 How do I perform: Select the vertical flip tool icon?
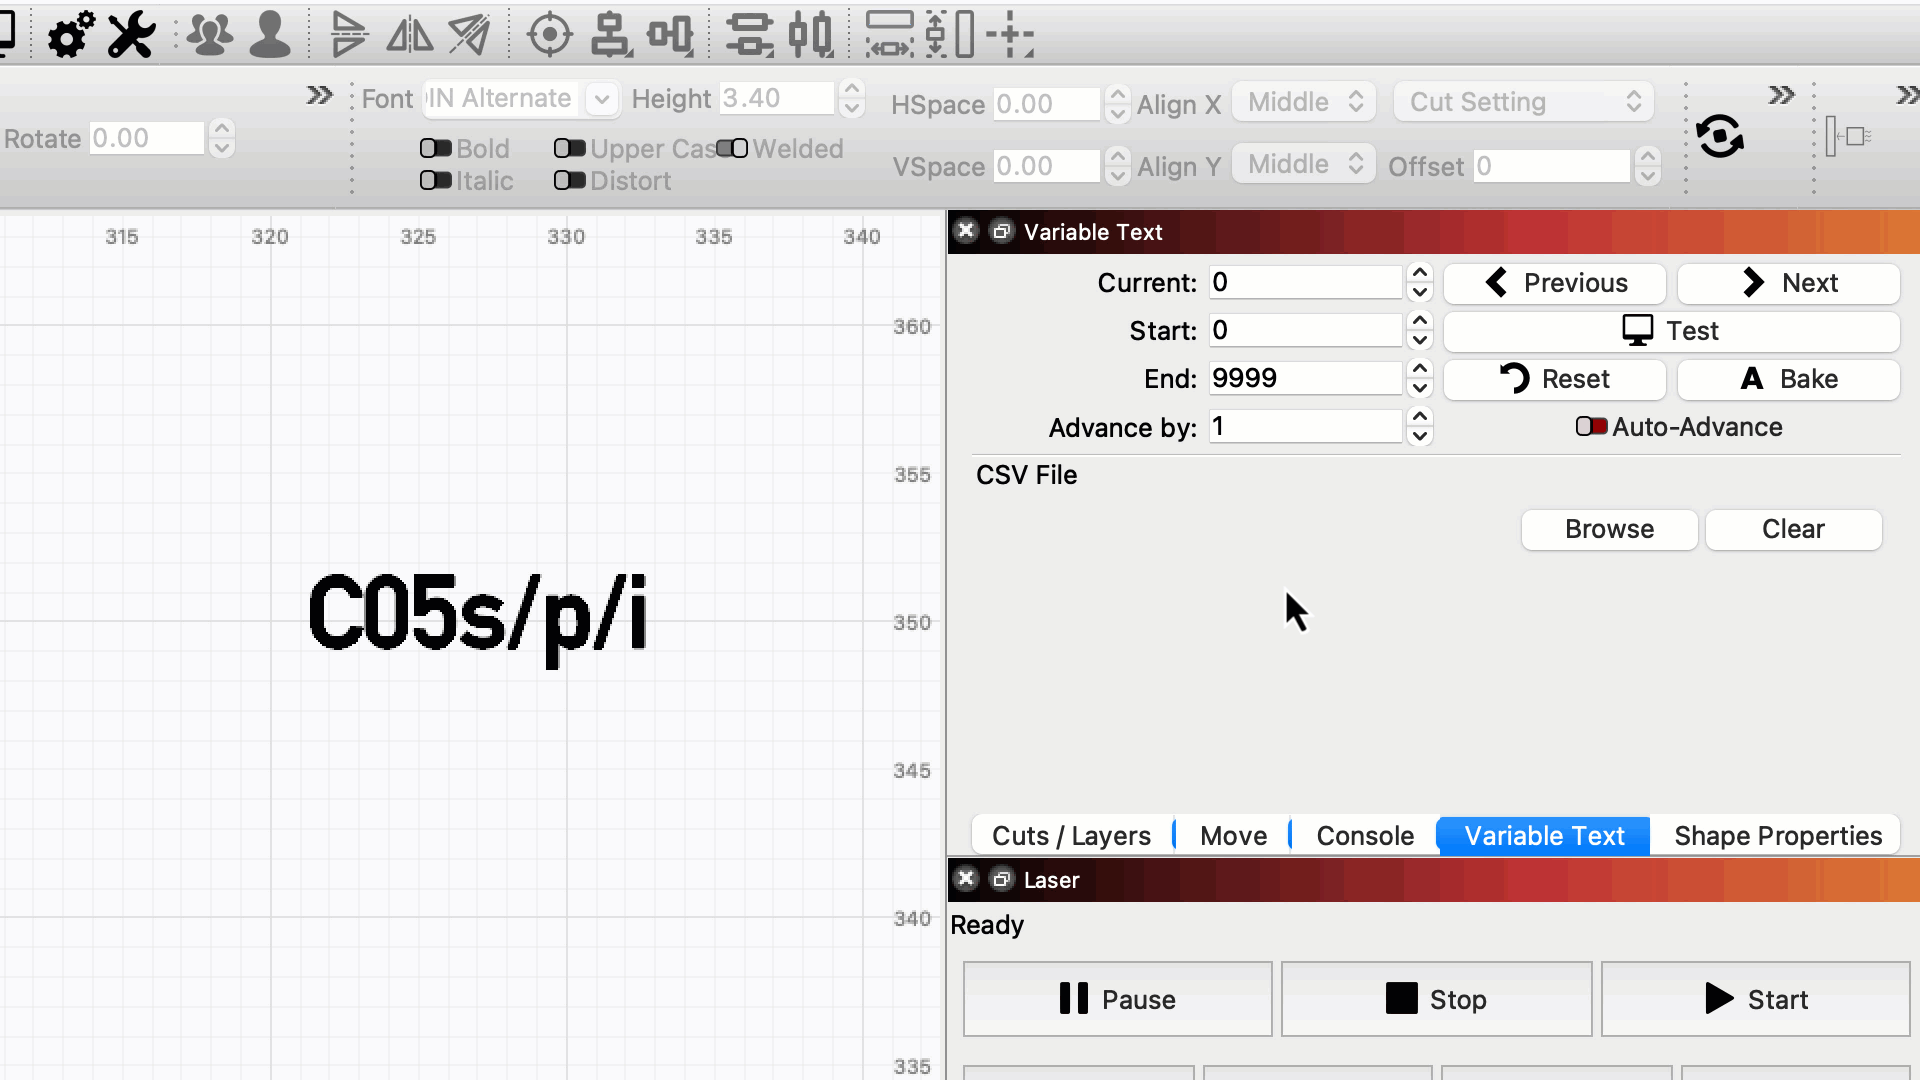coord(350,34)
